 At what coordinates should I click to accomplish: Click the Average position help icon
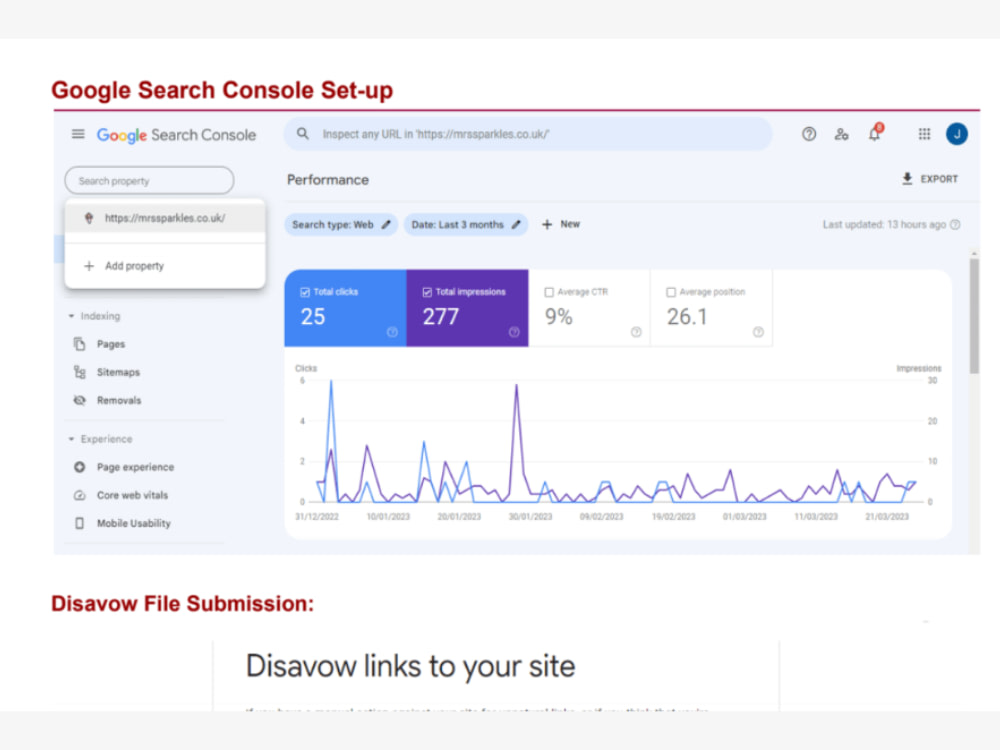coord(758,332)
